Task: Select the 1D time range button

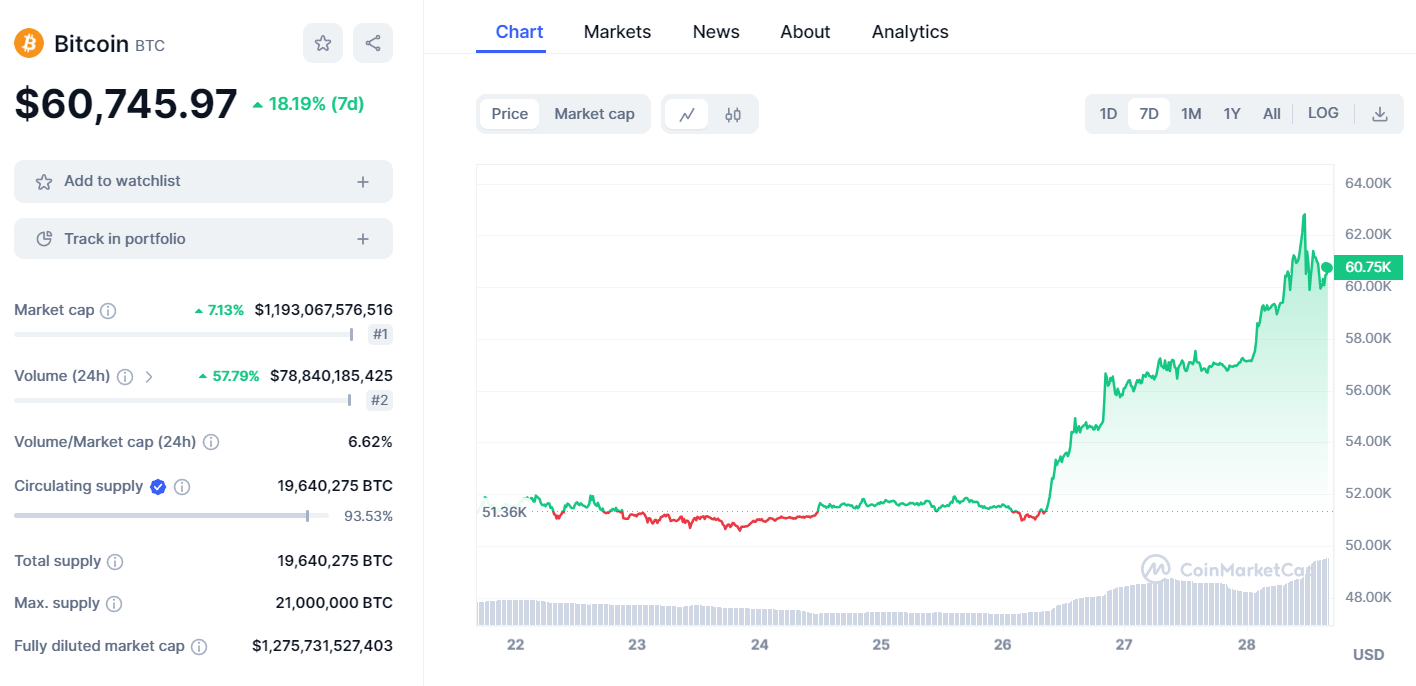Action: tap(1108, 114)
